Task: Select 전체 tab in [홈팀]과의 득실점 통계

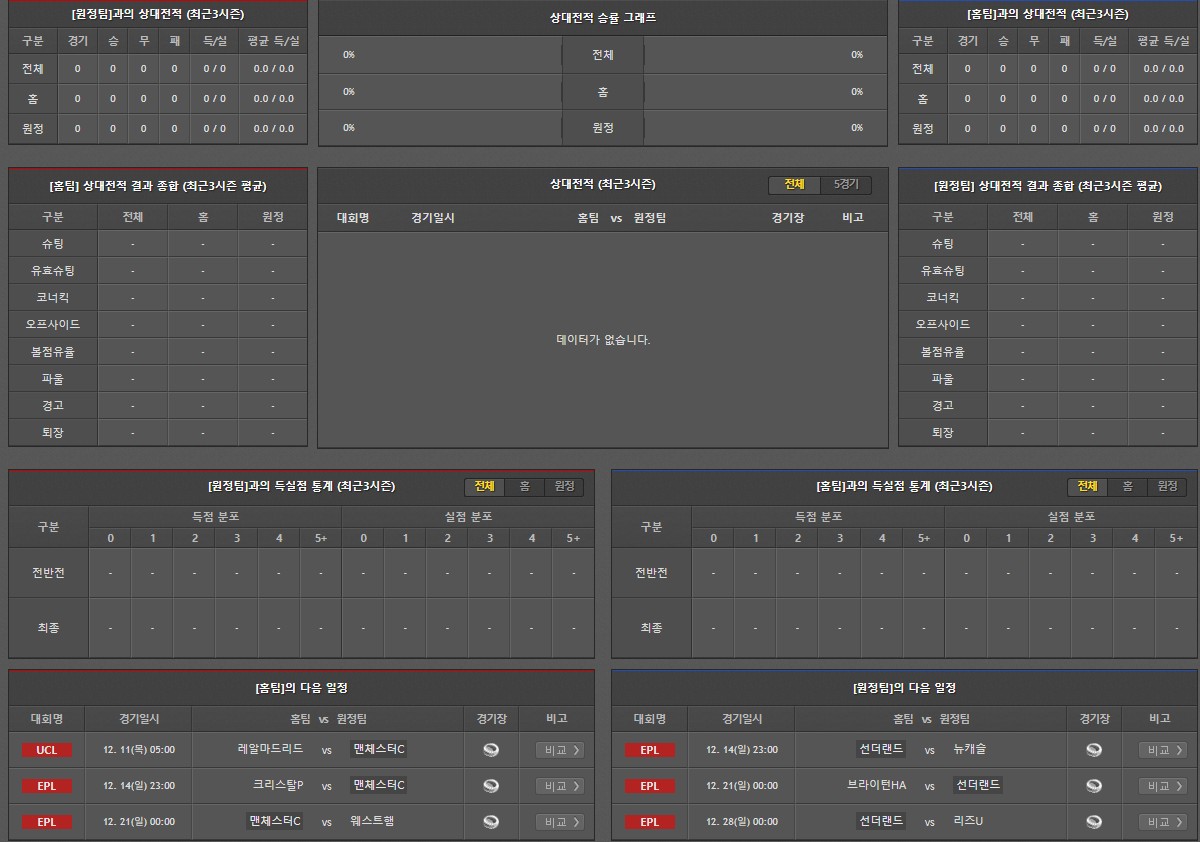Action: click(x=1086, y=486)
